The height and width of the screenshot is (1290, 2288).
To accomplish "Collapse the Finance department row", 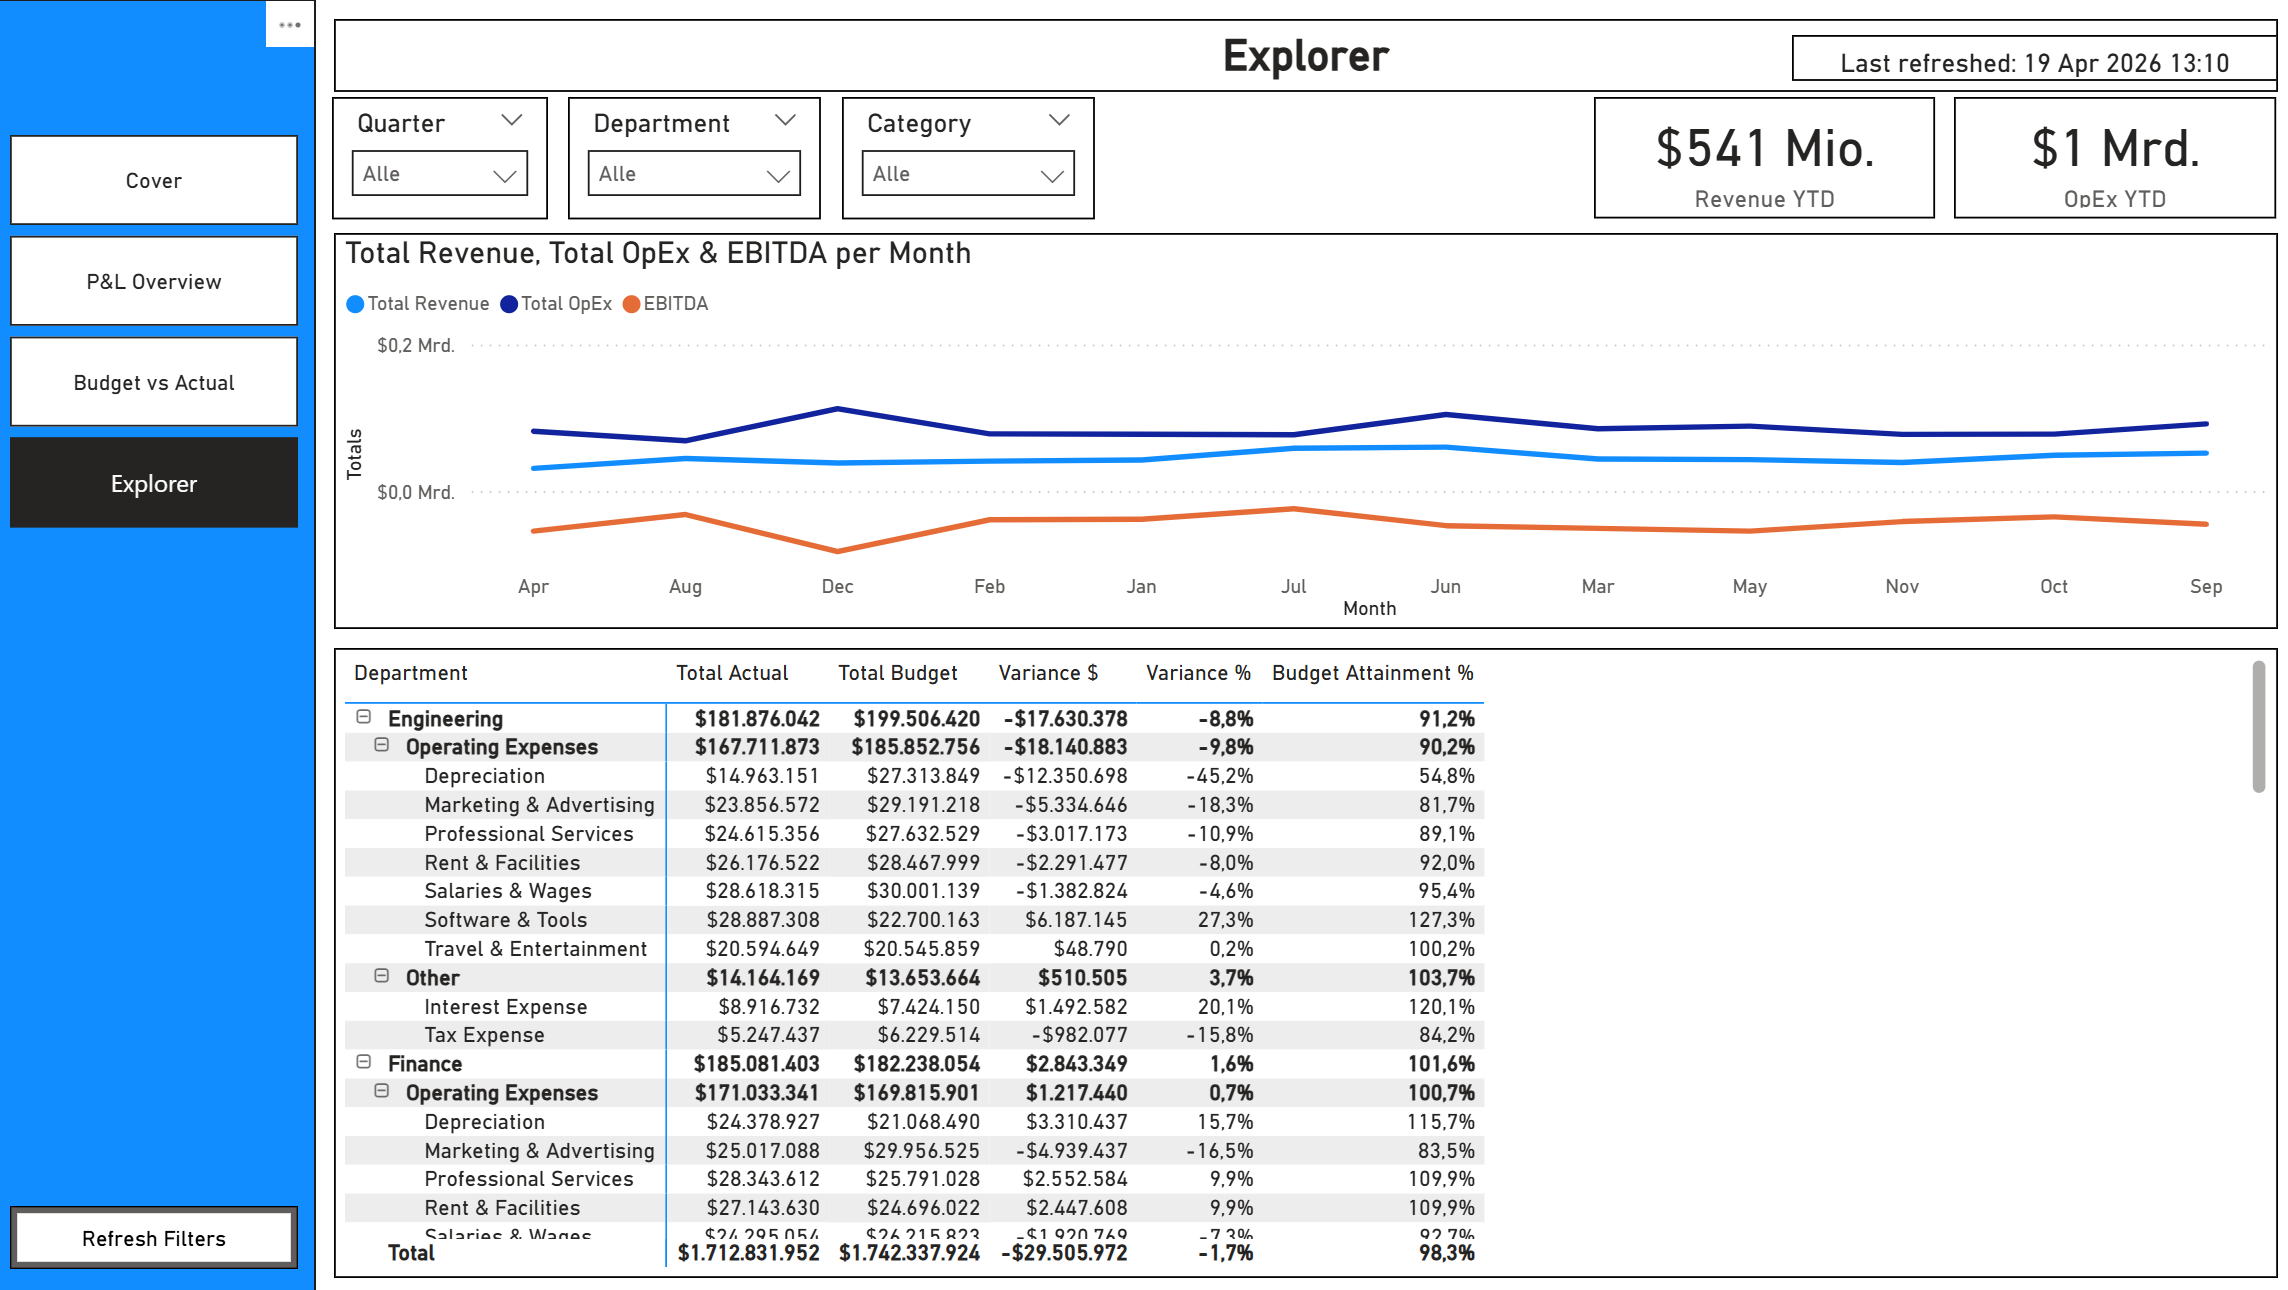I will click(364, 1062).
